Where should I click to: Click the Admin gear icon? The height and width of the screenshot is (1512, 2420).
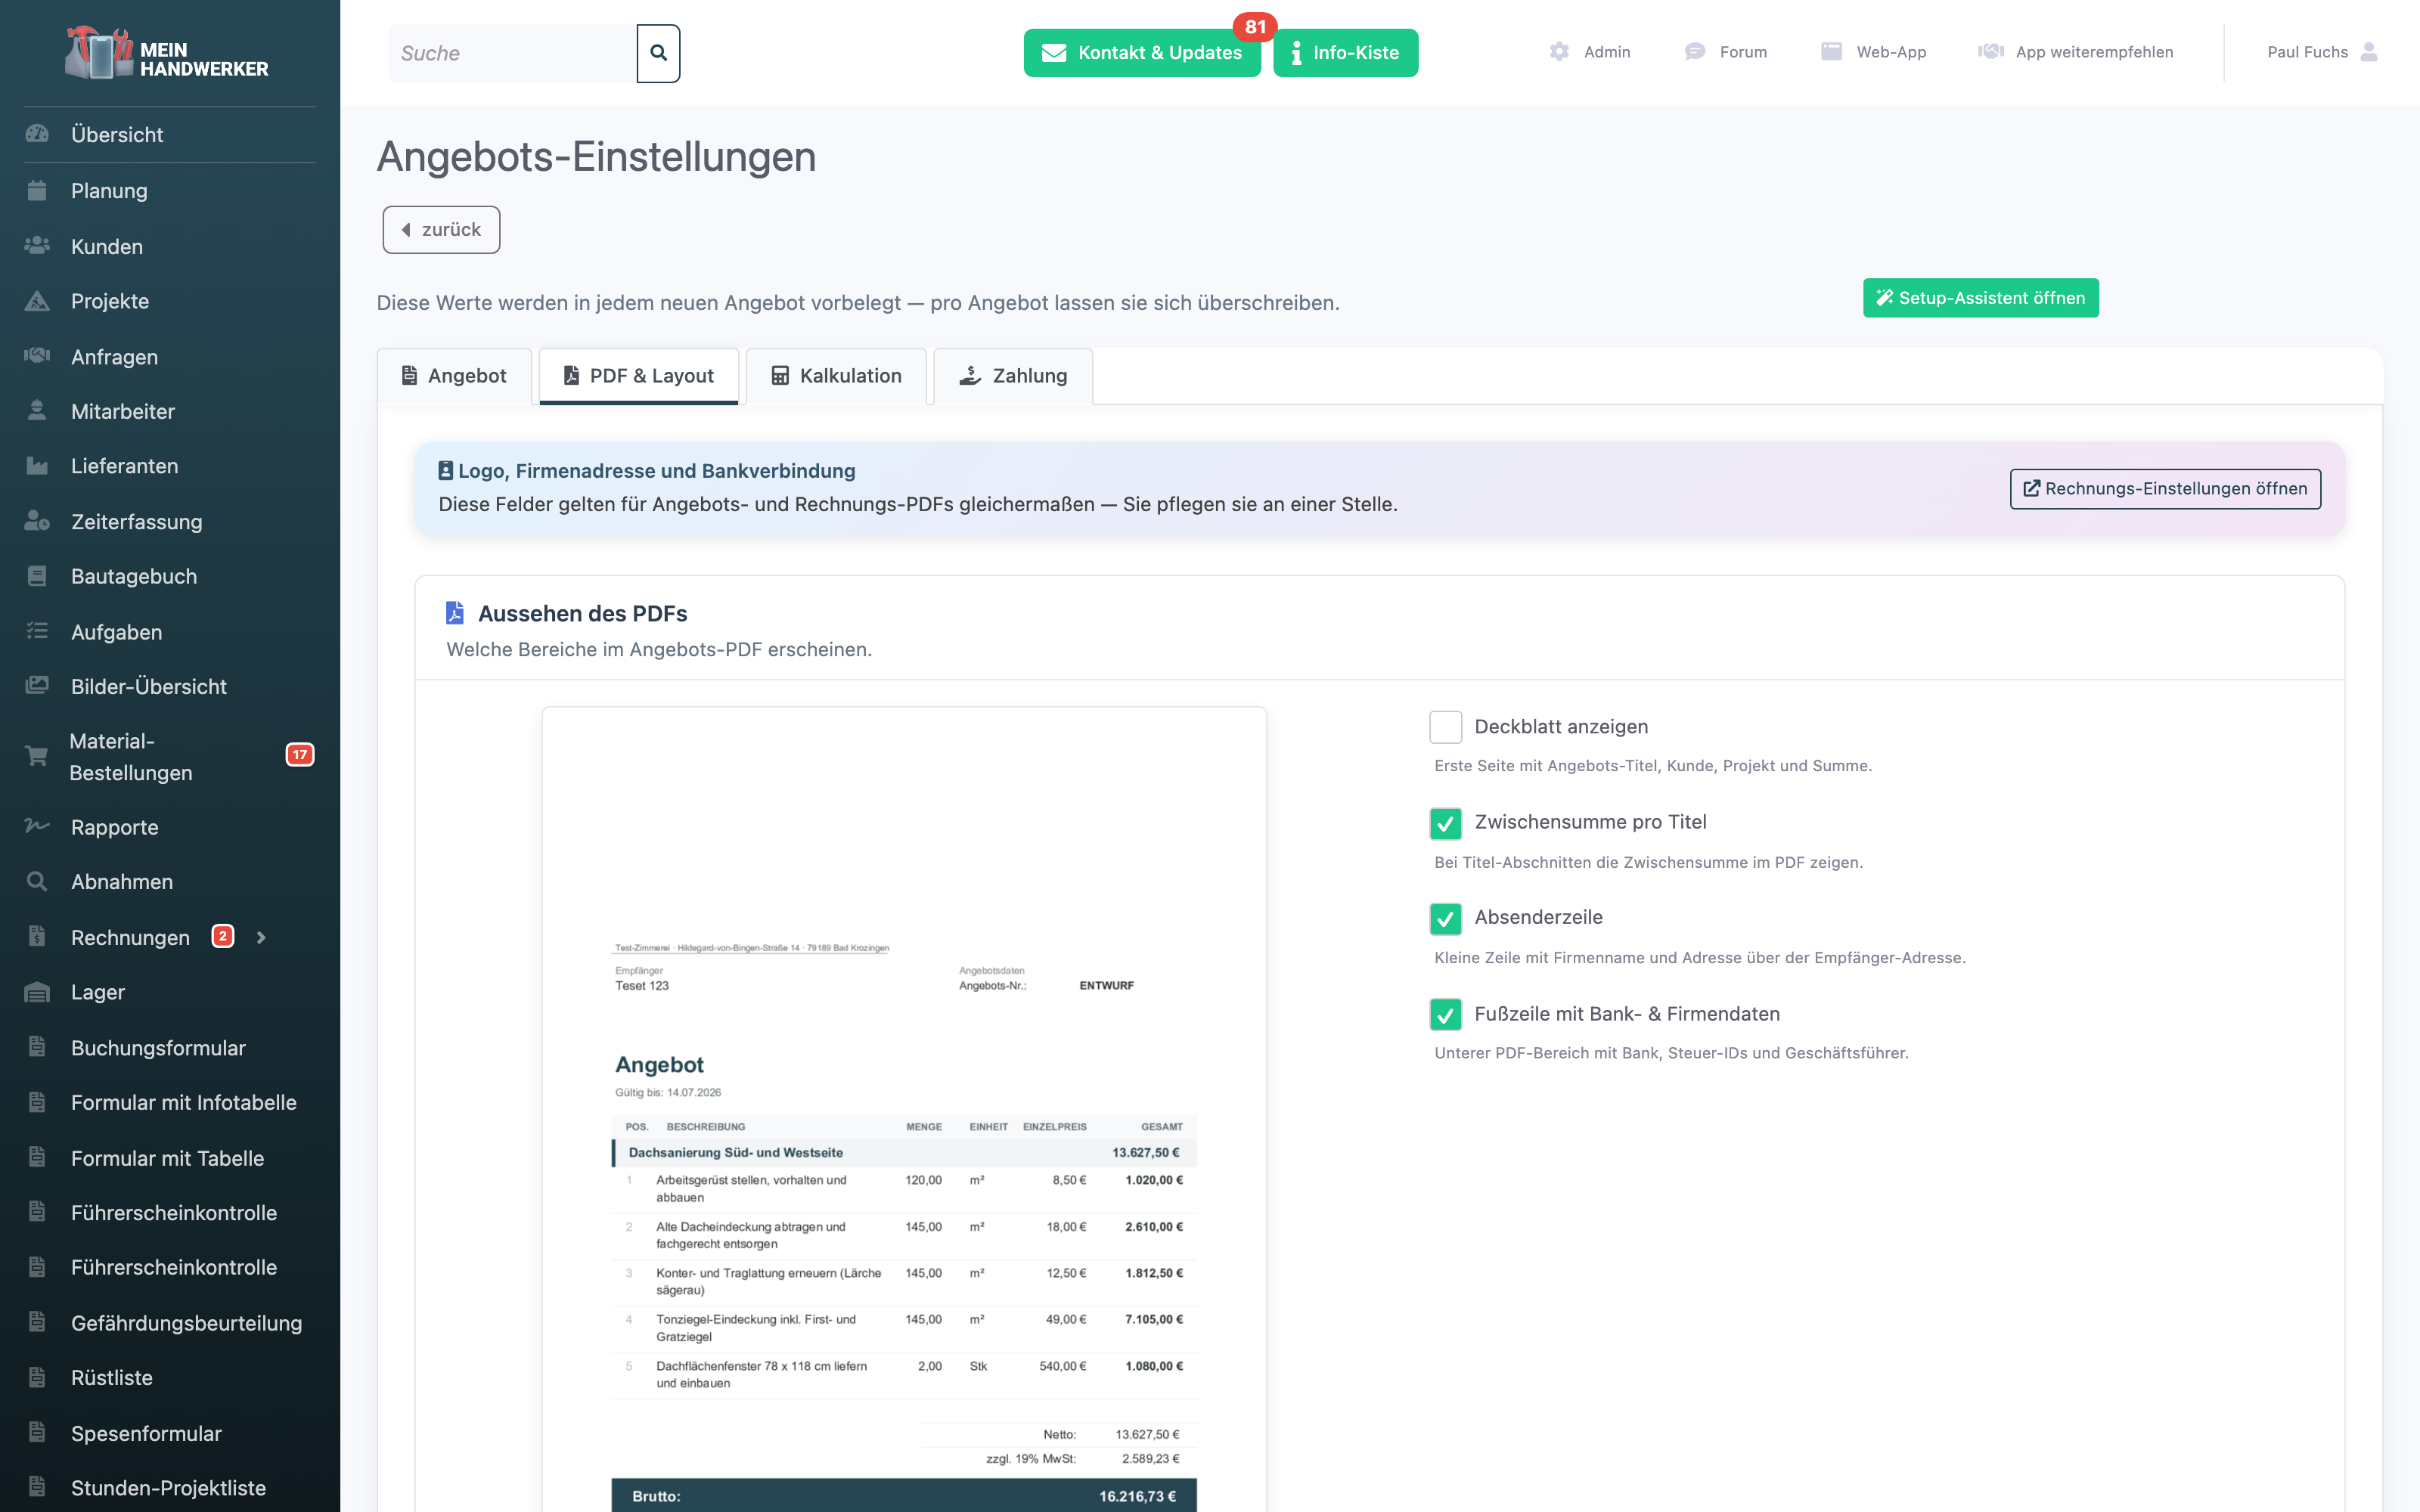pos(1559,52)
